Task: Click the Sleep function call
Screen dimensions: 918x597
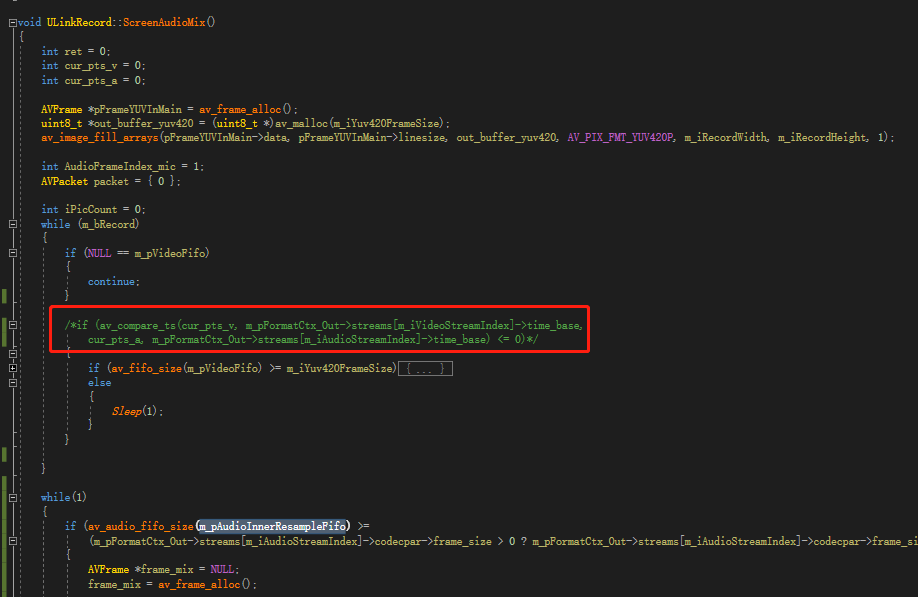Action: [x=127, y=411]
